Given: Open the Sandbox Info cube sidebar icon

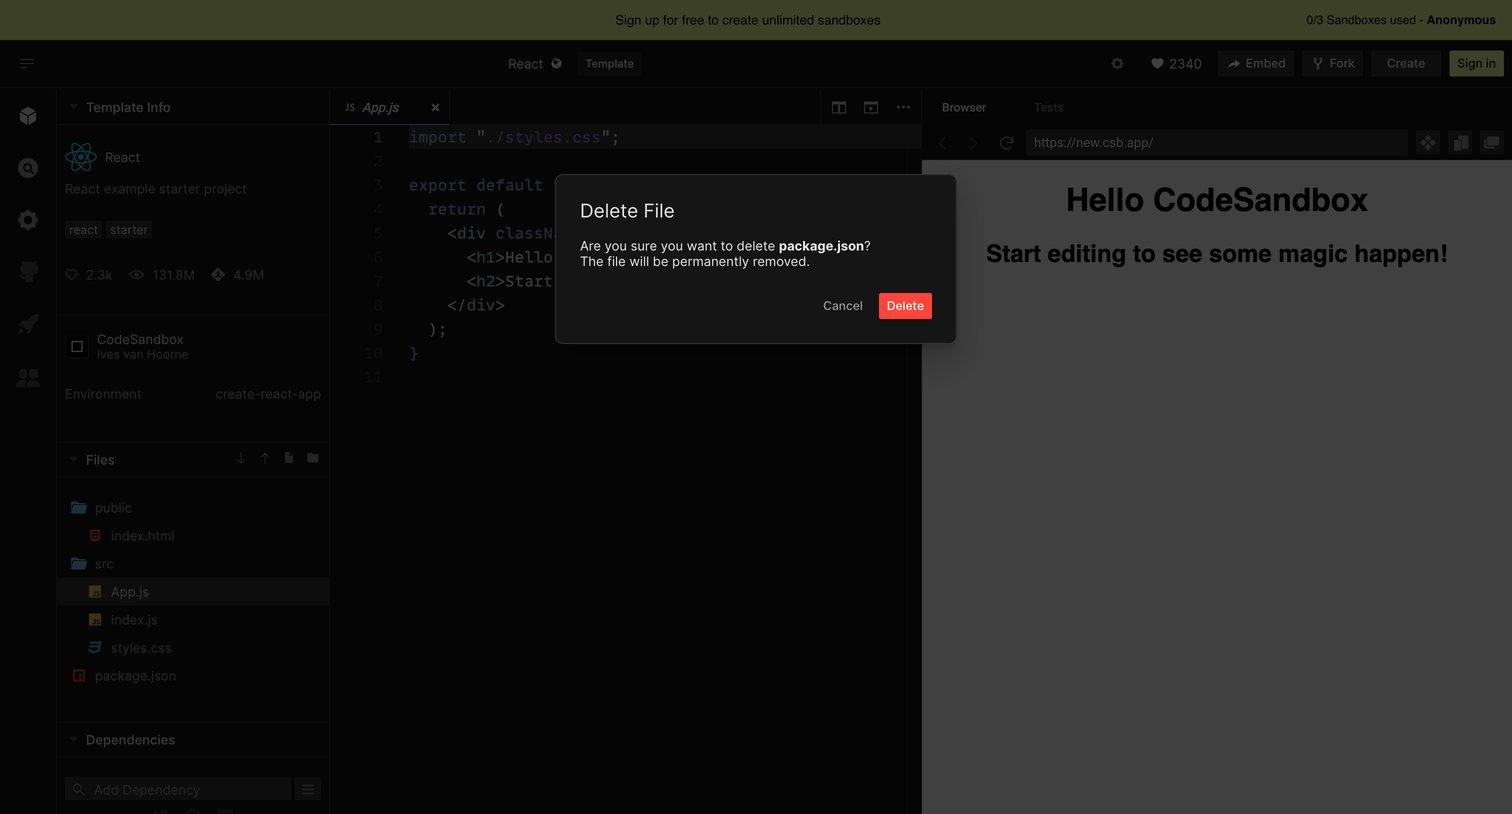Looking at the screenshot, I should tap(28, 116).
